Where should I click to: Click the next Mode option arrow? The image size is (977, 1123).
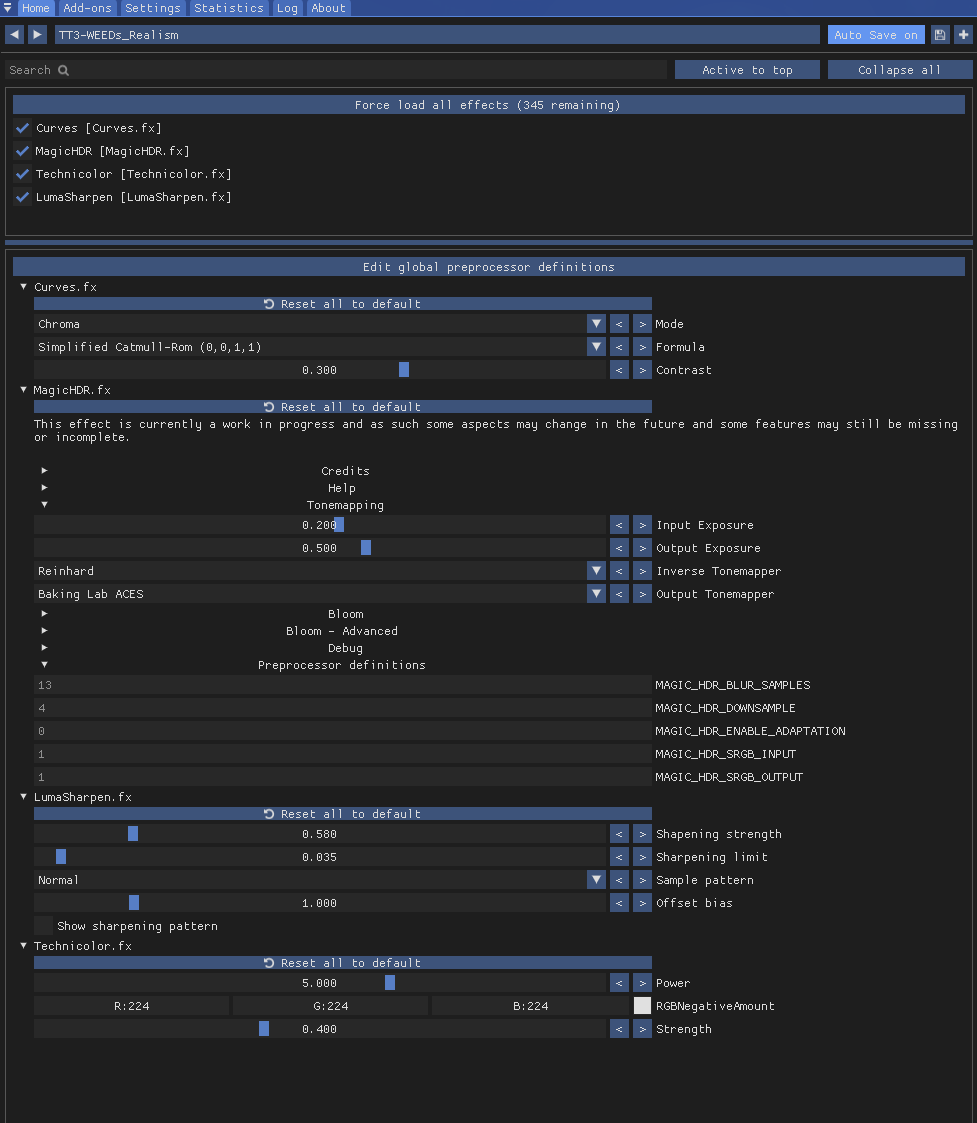[642, 324]
